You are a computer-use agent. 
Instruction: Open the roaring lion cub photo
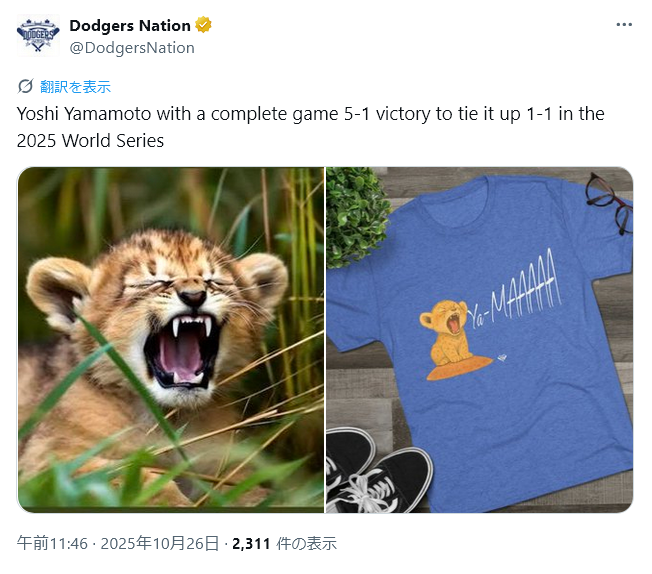170,340
